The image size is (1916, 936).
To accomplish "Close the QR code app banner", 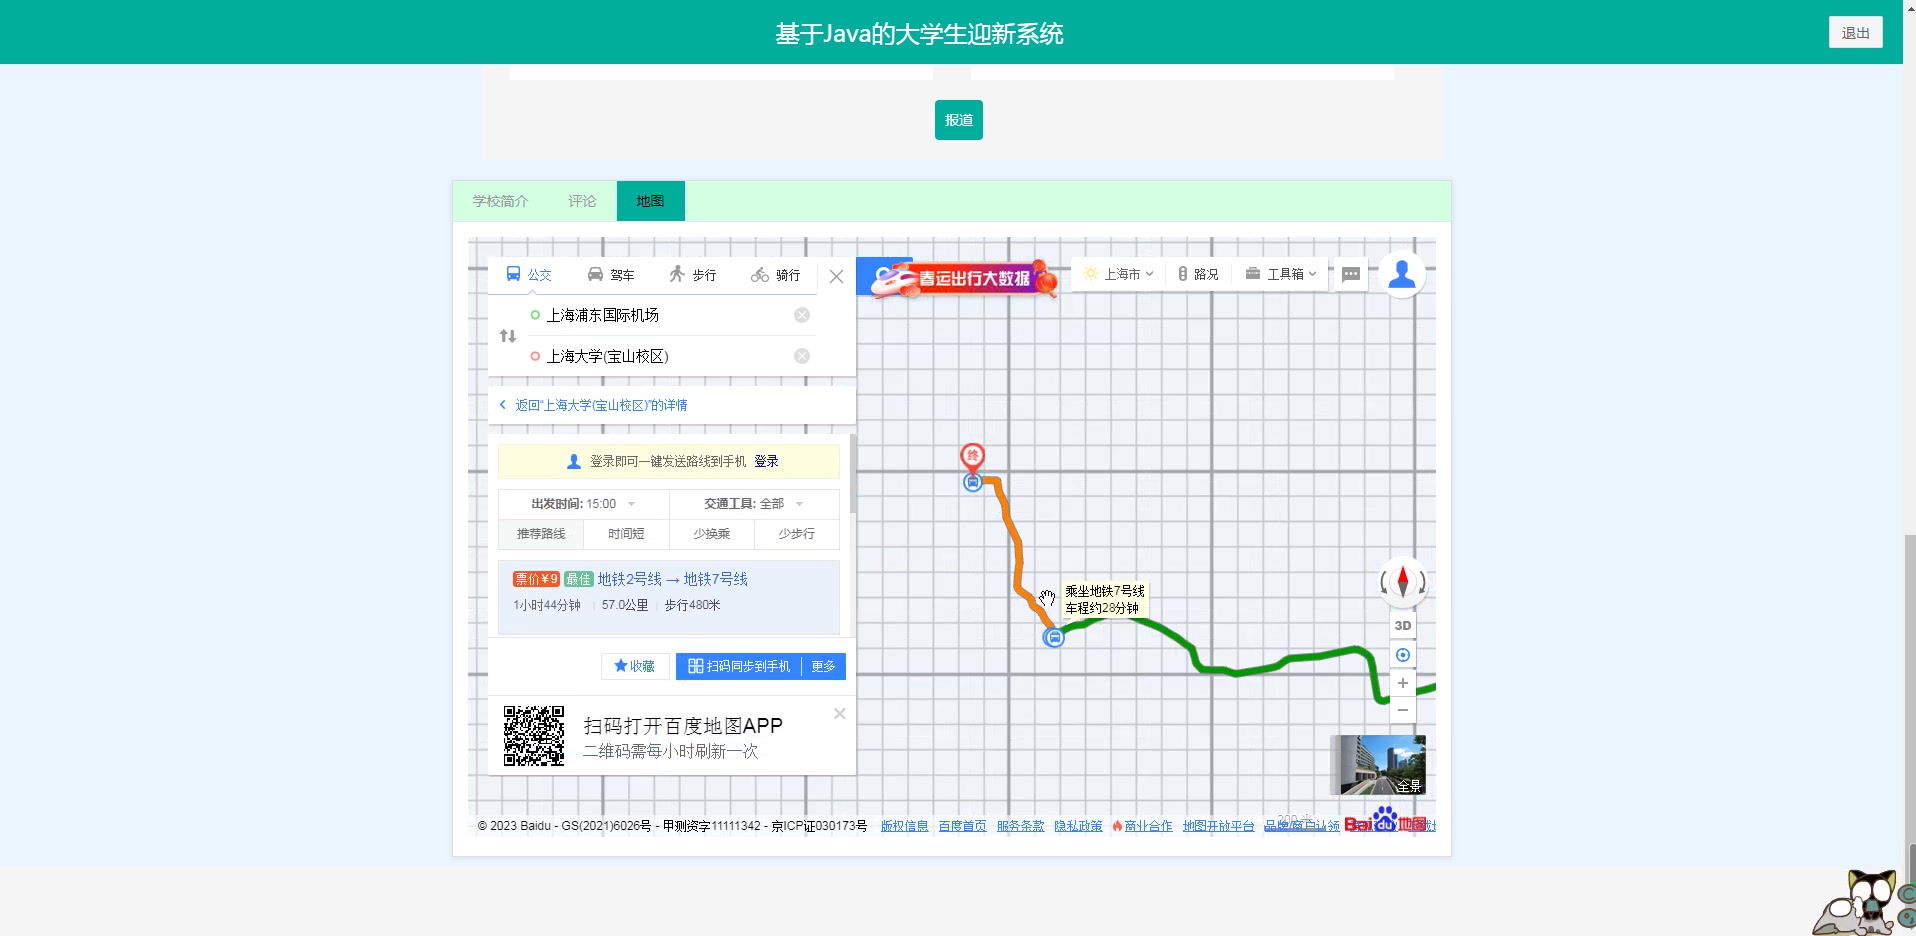I will [x=840, y=713].
